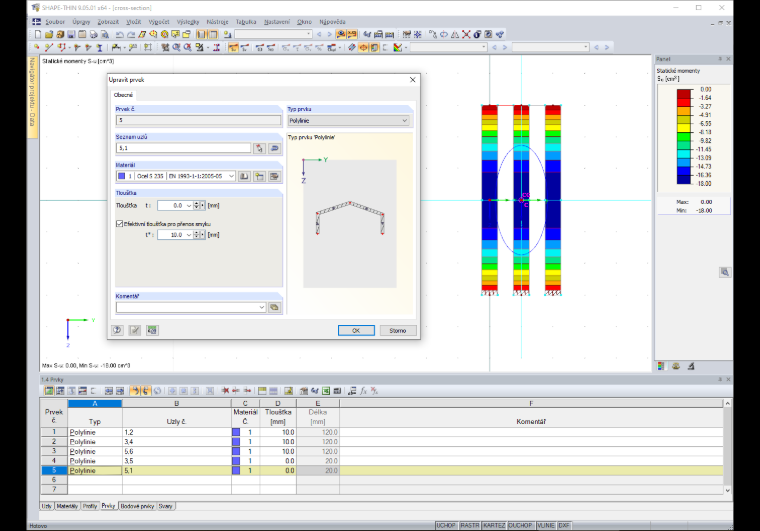The height and width of the screenshot is (531, 760).
Task: Select the cell with nodes 3,5 in row 4
Action: pyautogui.click(x=176, y=461)
